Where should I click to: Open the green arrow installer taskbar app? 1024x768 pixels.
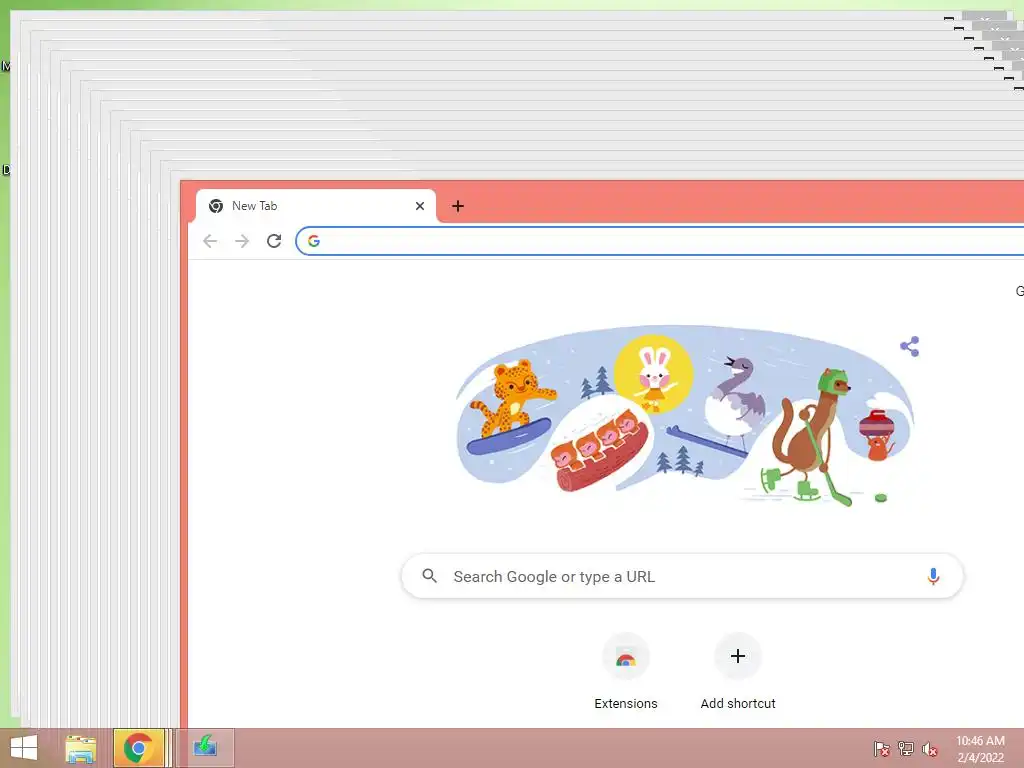(205, 748)
